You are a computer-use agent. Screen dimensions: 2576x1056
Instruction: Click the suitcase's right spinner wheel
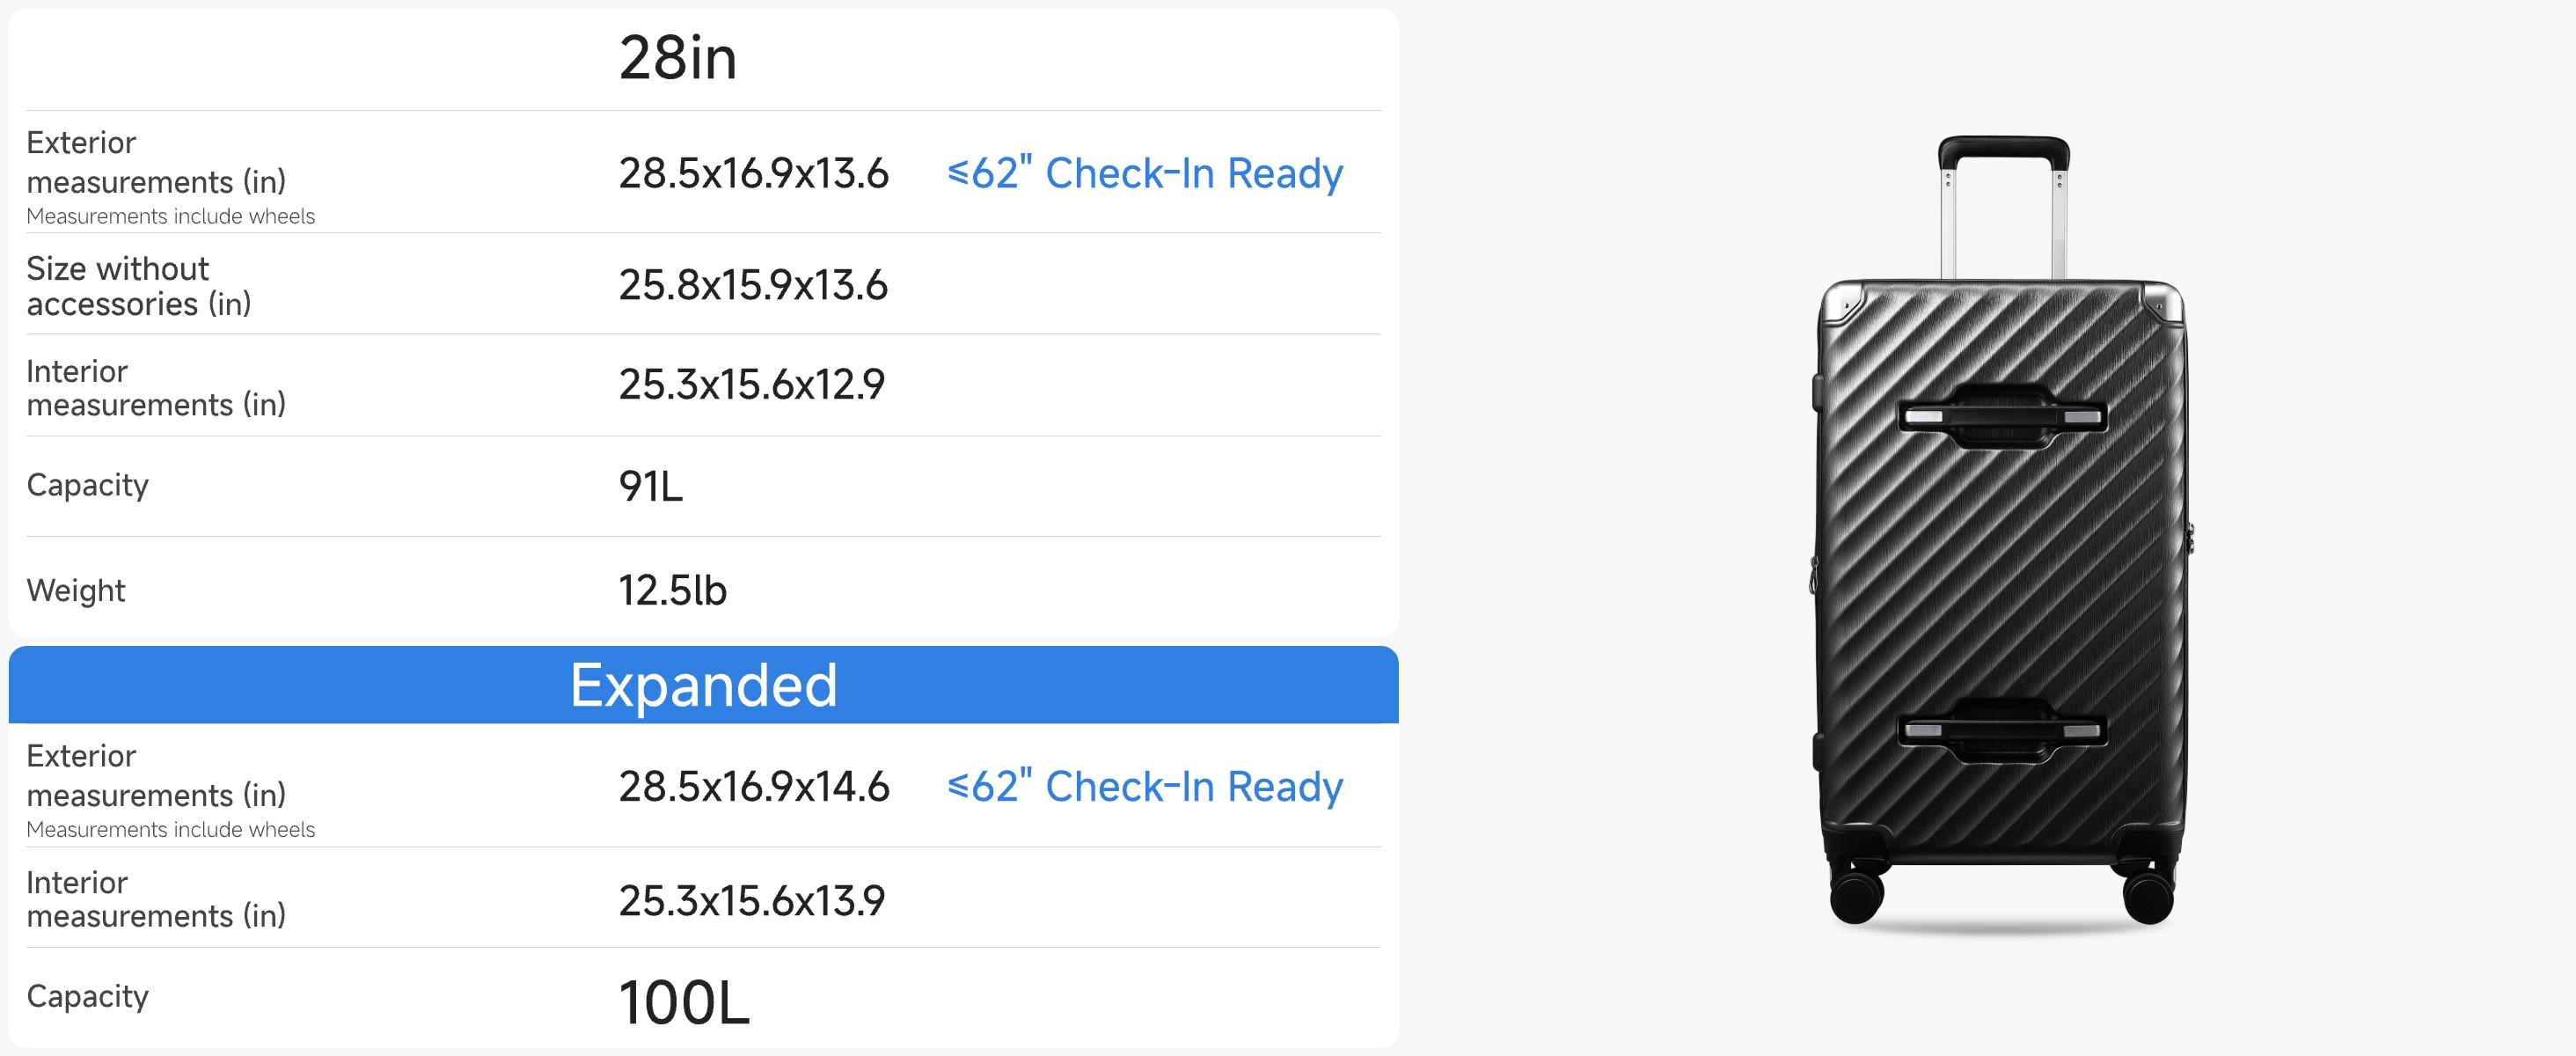[x=2147, y=893]
